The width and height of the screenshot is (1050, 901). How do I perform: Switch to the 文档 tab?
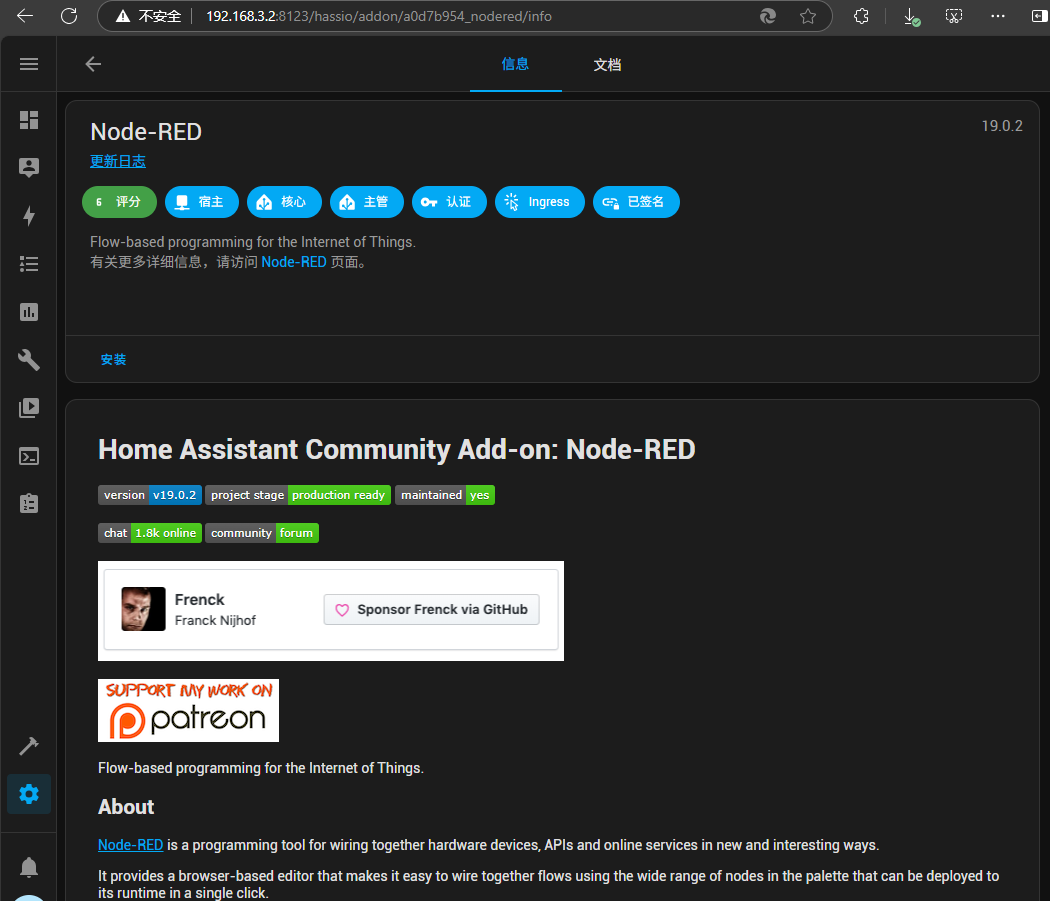607,65
